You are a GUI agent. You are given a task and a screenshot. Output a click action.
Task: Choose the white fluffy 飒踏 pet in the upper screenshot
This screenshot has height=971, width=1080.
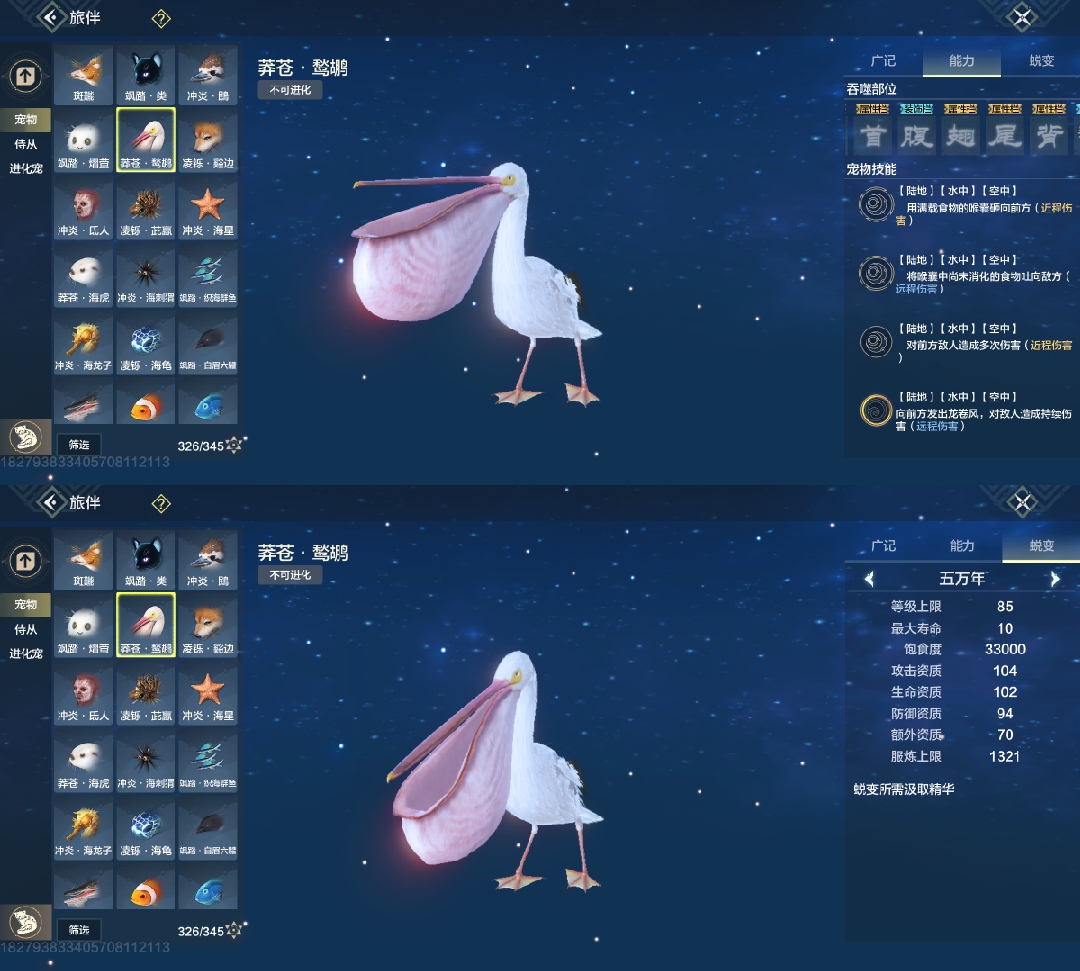click(x=83, y=140)
